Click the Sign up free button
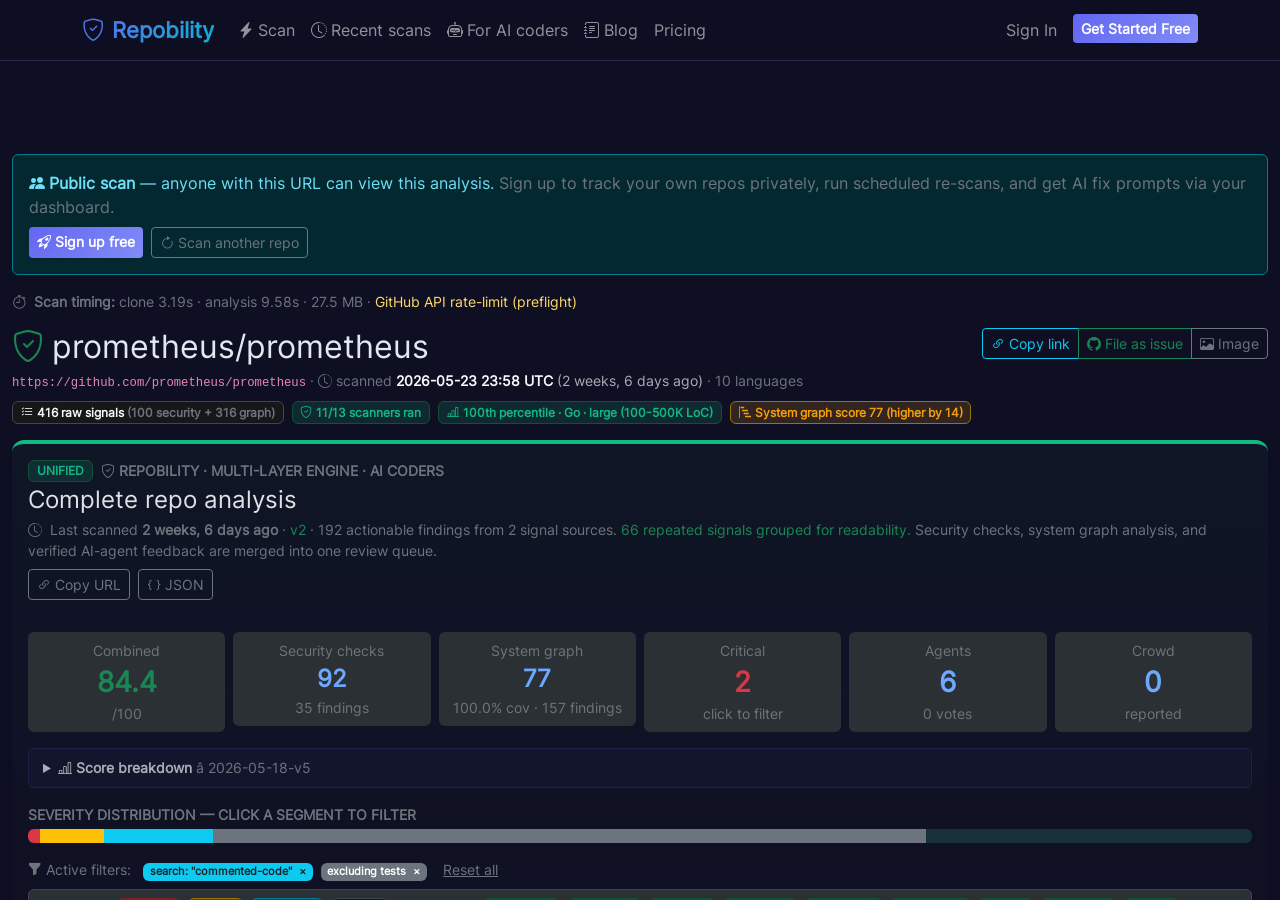Screen dimensions: 1280x900 (86, 242)
